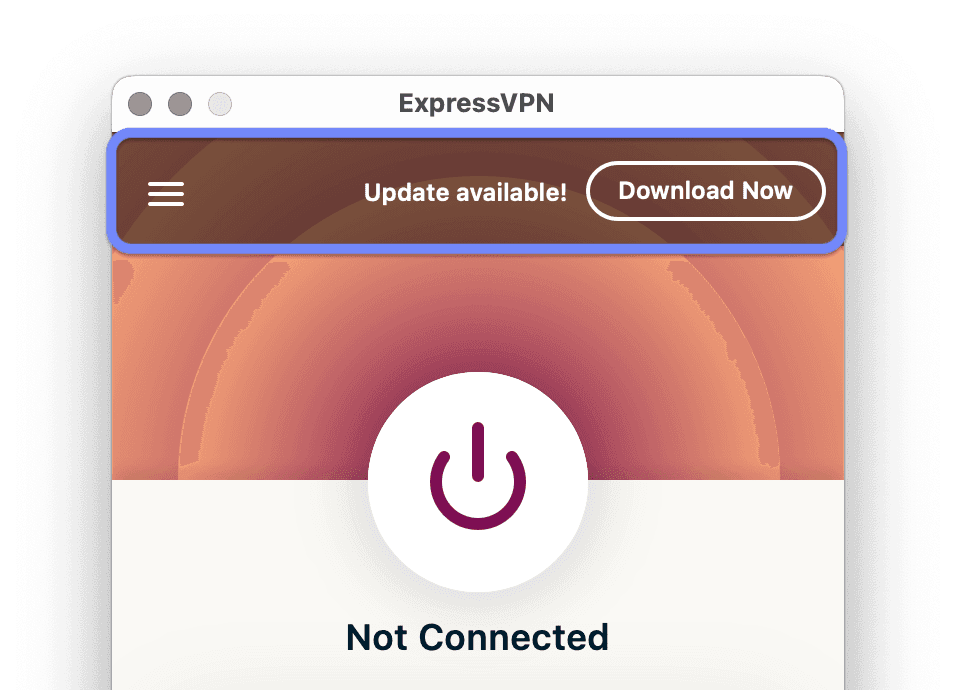Close the ExpressVPN window

coord(140,104)
